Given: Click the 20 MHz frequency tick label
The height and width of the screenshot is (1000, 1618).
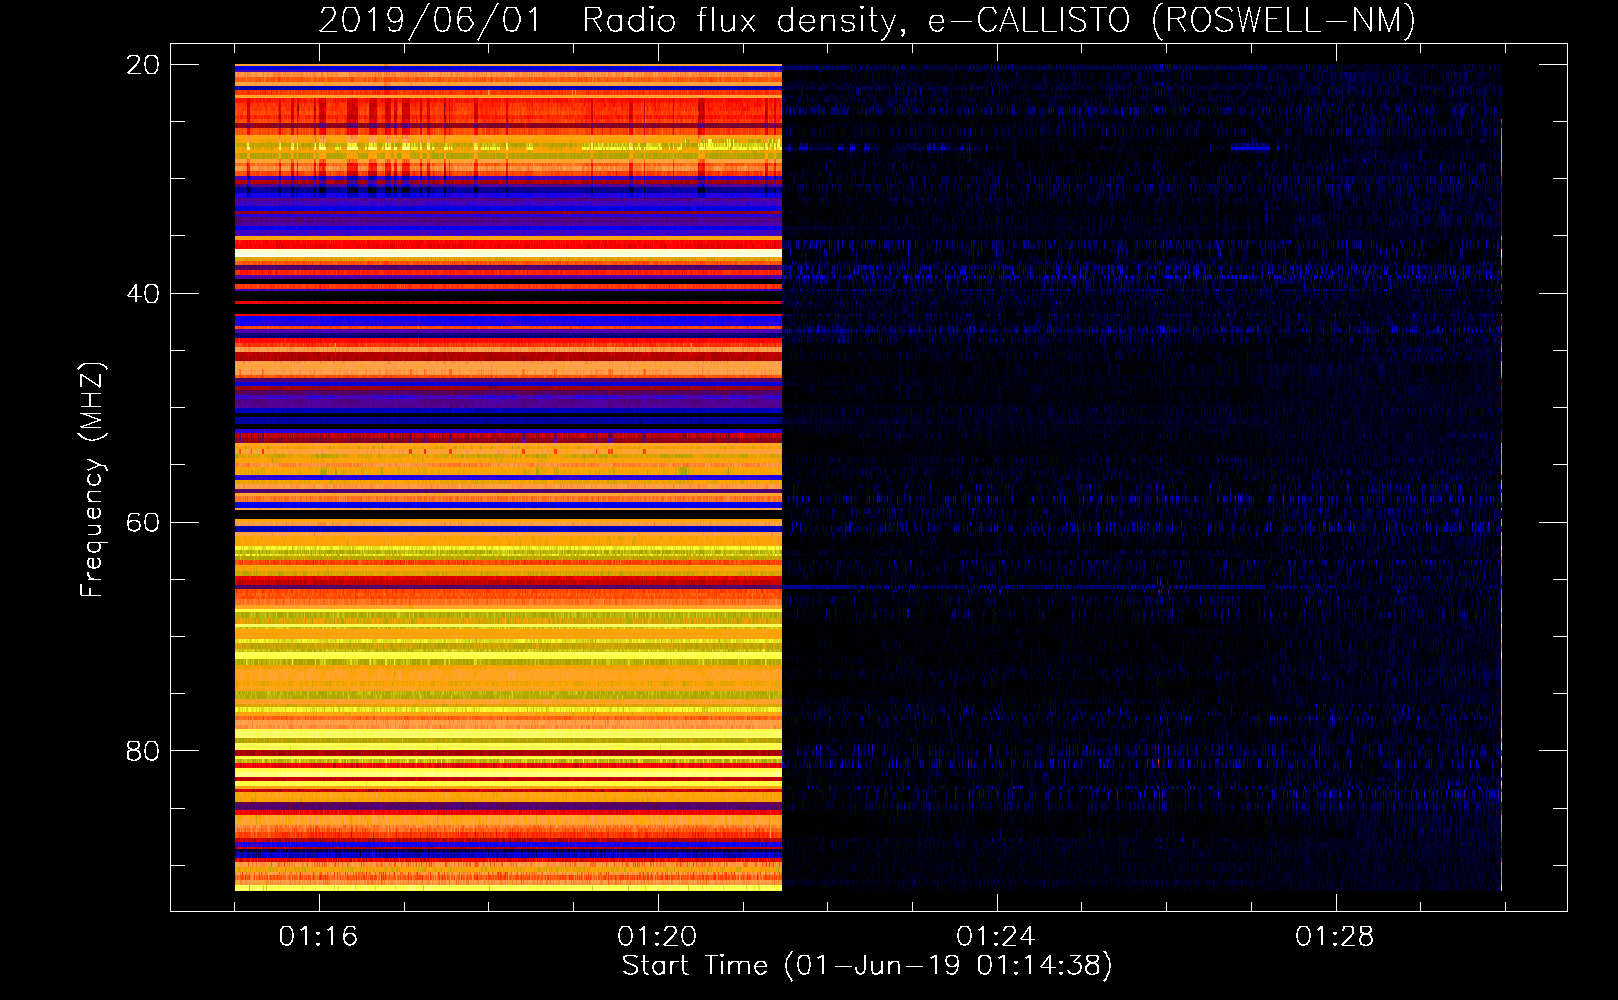Looking at the screenshot, I should click(x=143, y=65).
